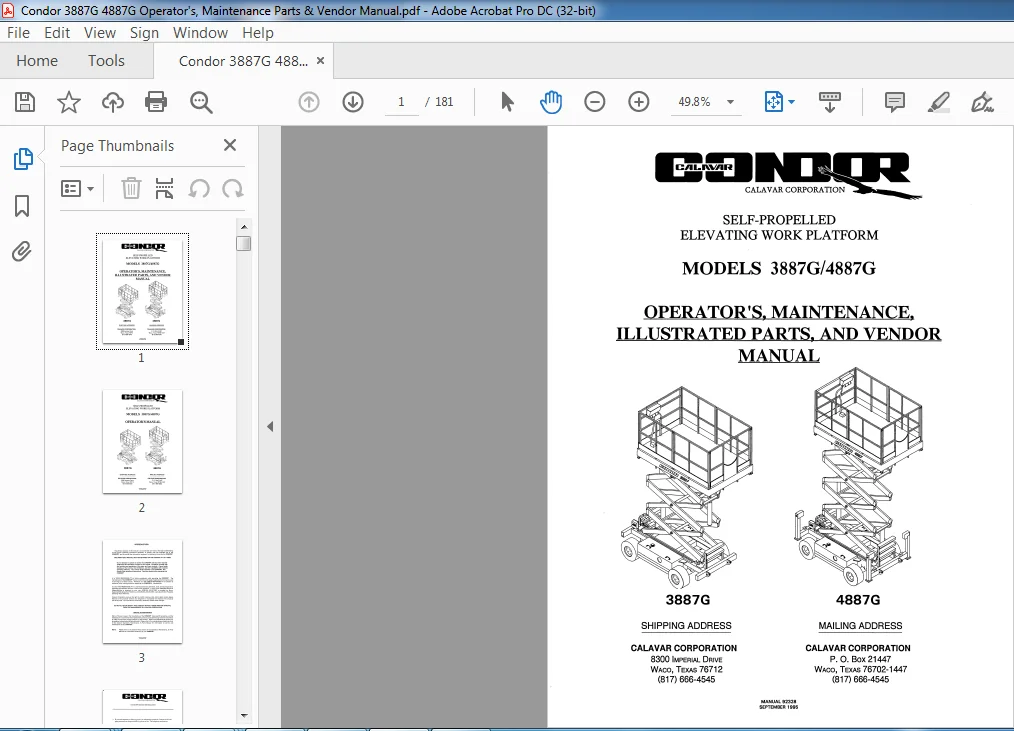Image resolution: width=1014 pixels, height=731 pixels.
Task: Open the Window menu
Action: [x=200, y=32]
